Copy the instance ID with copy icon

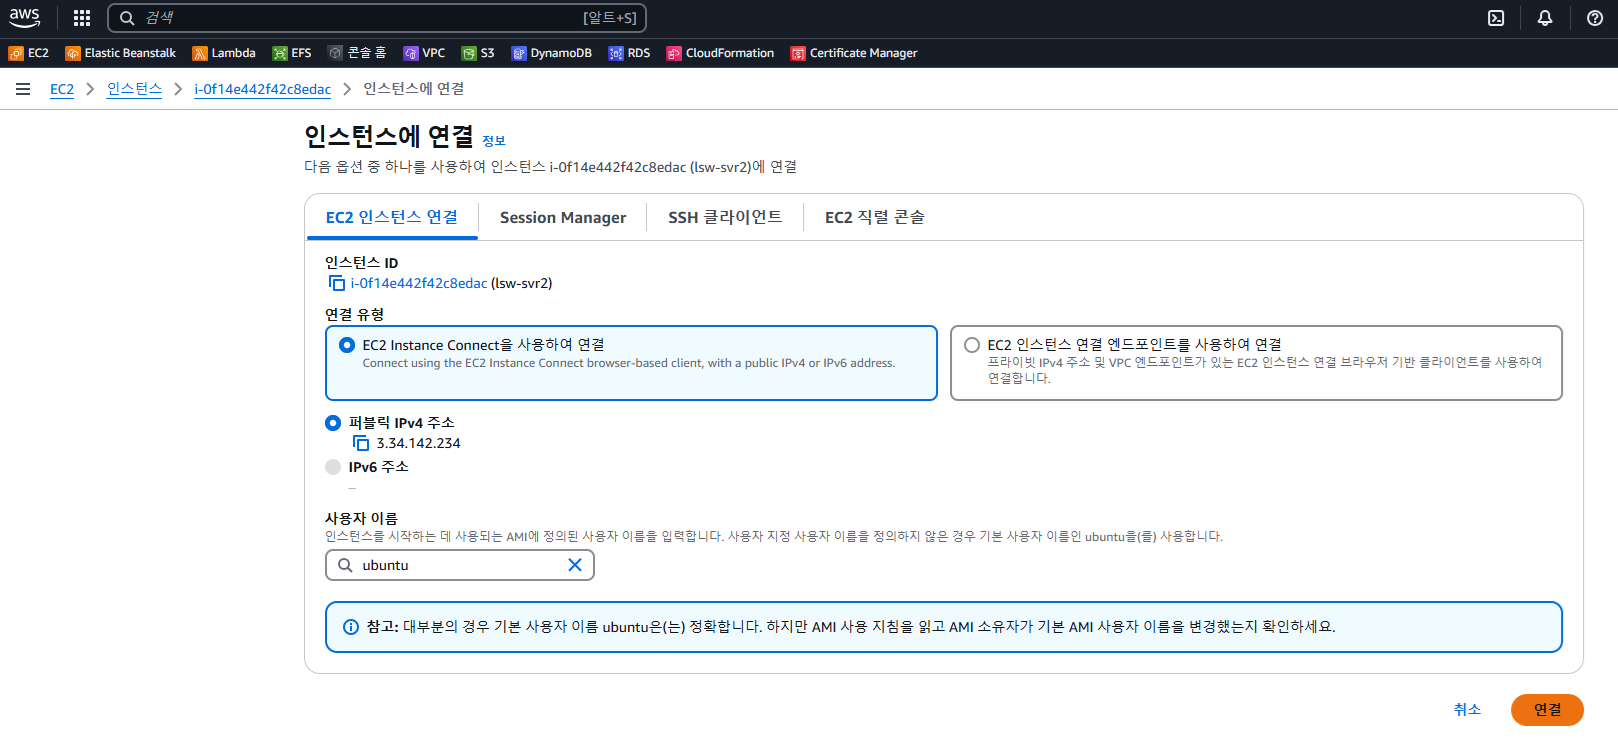click(x=337, y=284)
